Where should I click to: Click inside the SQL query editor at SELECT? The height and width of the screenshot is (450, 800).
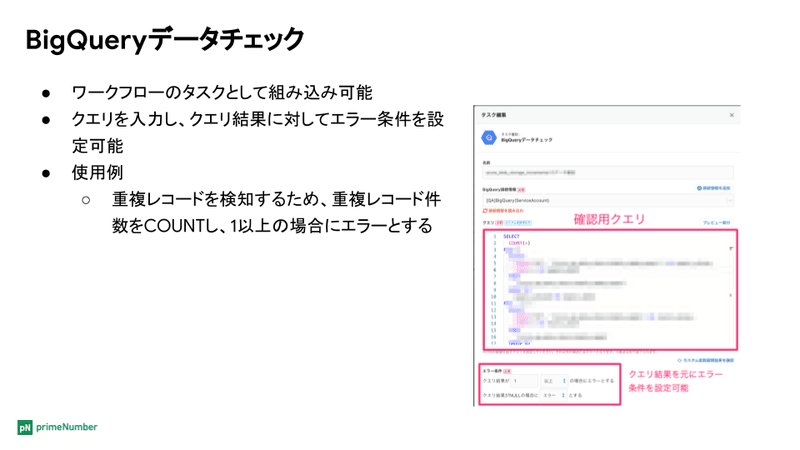(511, 236)
